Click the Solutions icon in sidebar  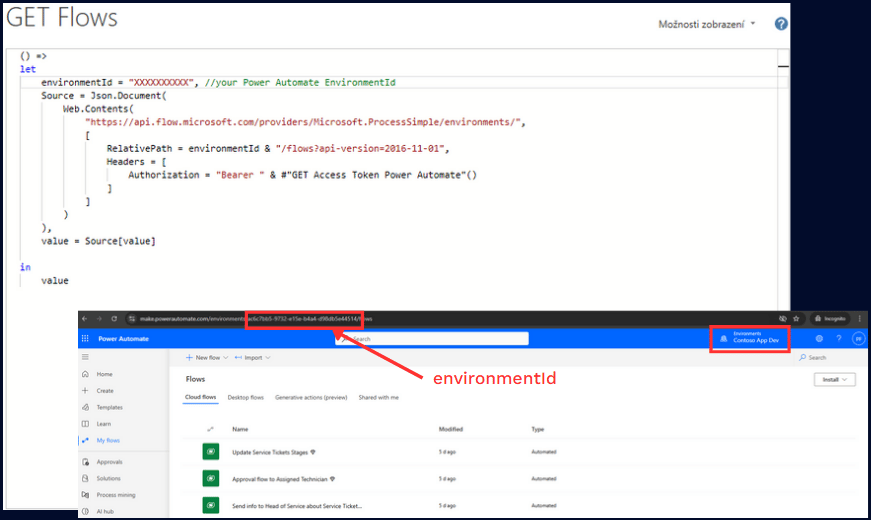85,478
